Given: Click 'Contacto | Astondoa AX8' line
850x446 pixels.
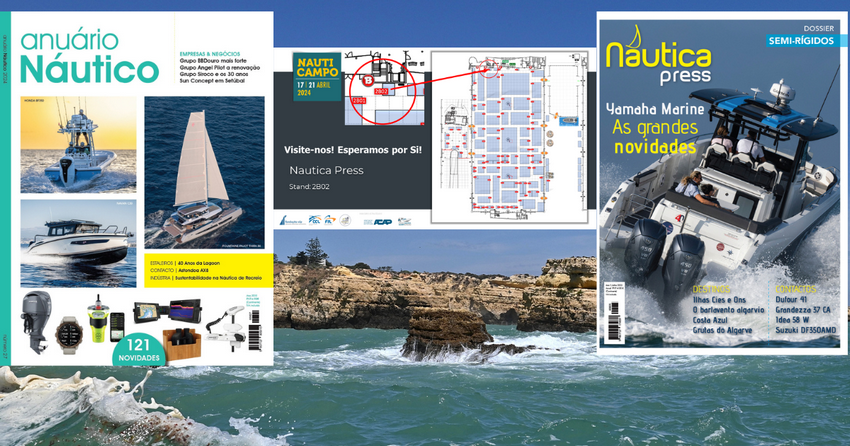Looking at the screenshot, I should point(179,270).
